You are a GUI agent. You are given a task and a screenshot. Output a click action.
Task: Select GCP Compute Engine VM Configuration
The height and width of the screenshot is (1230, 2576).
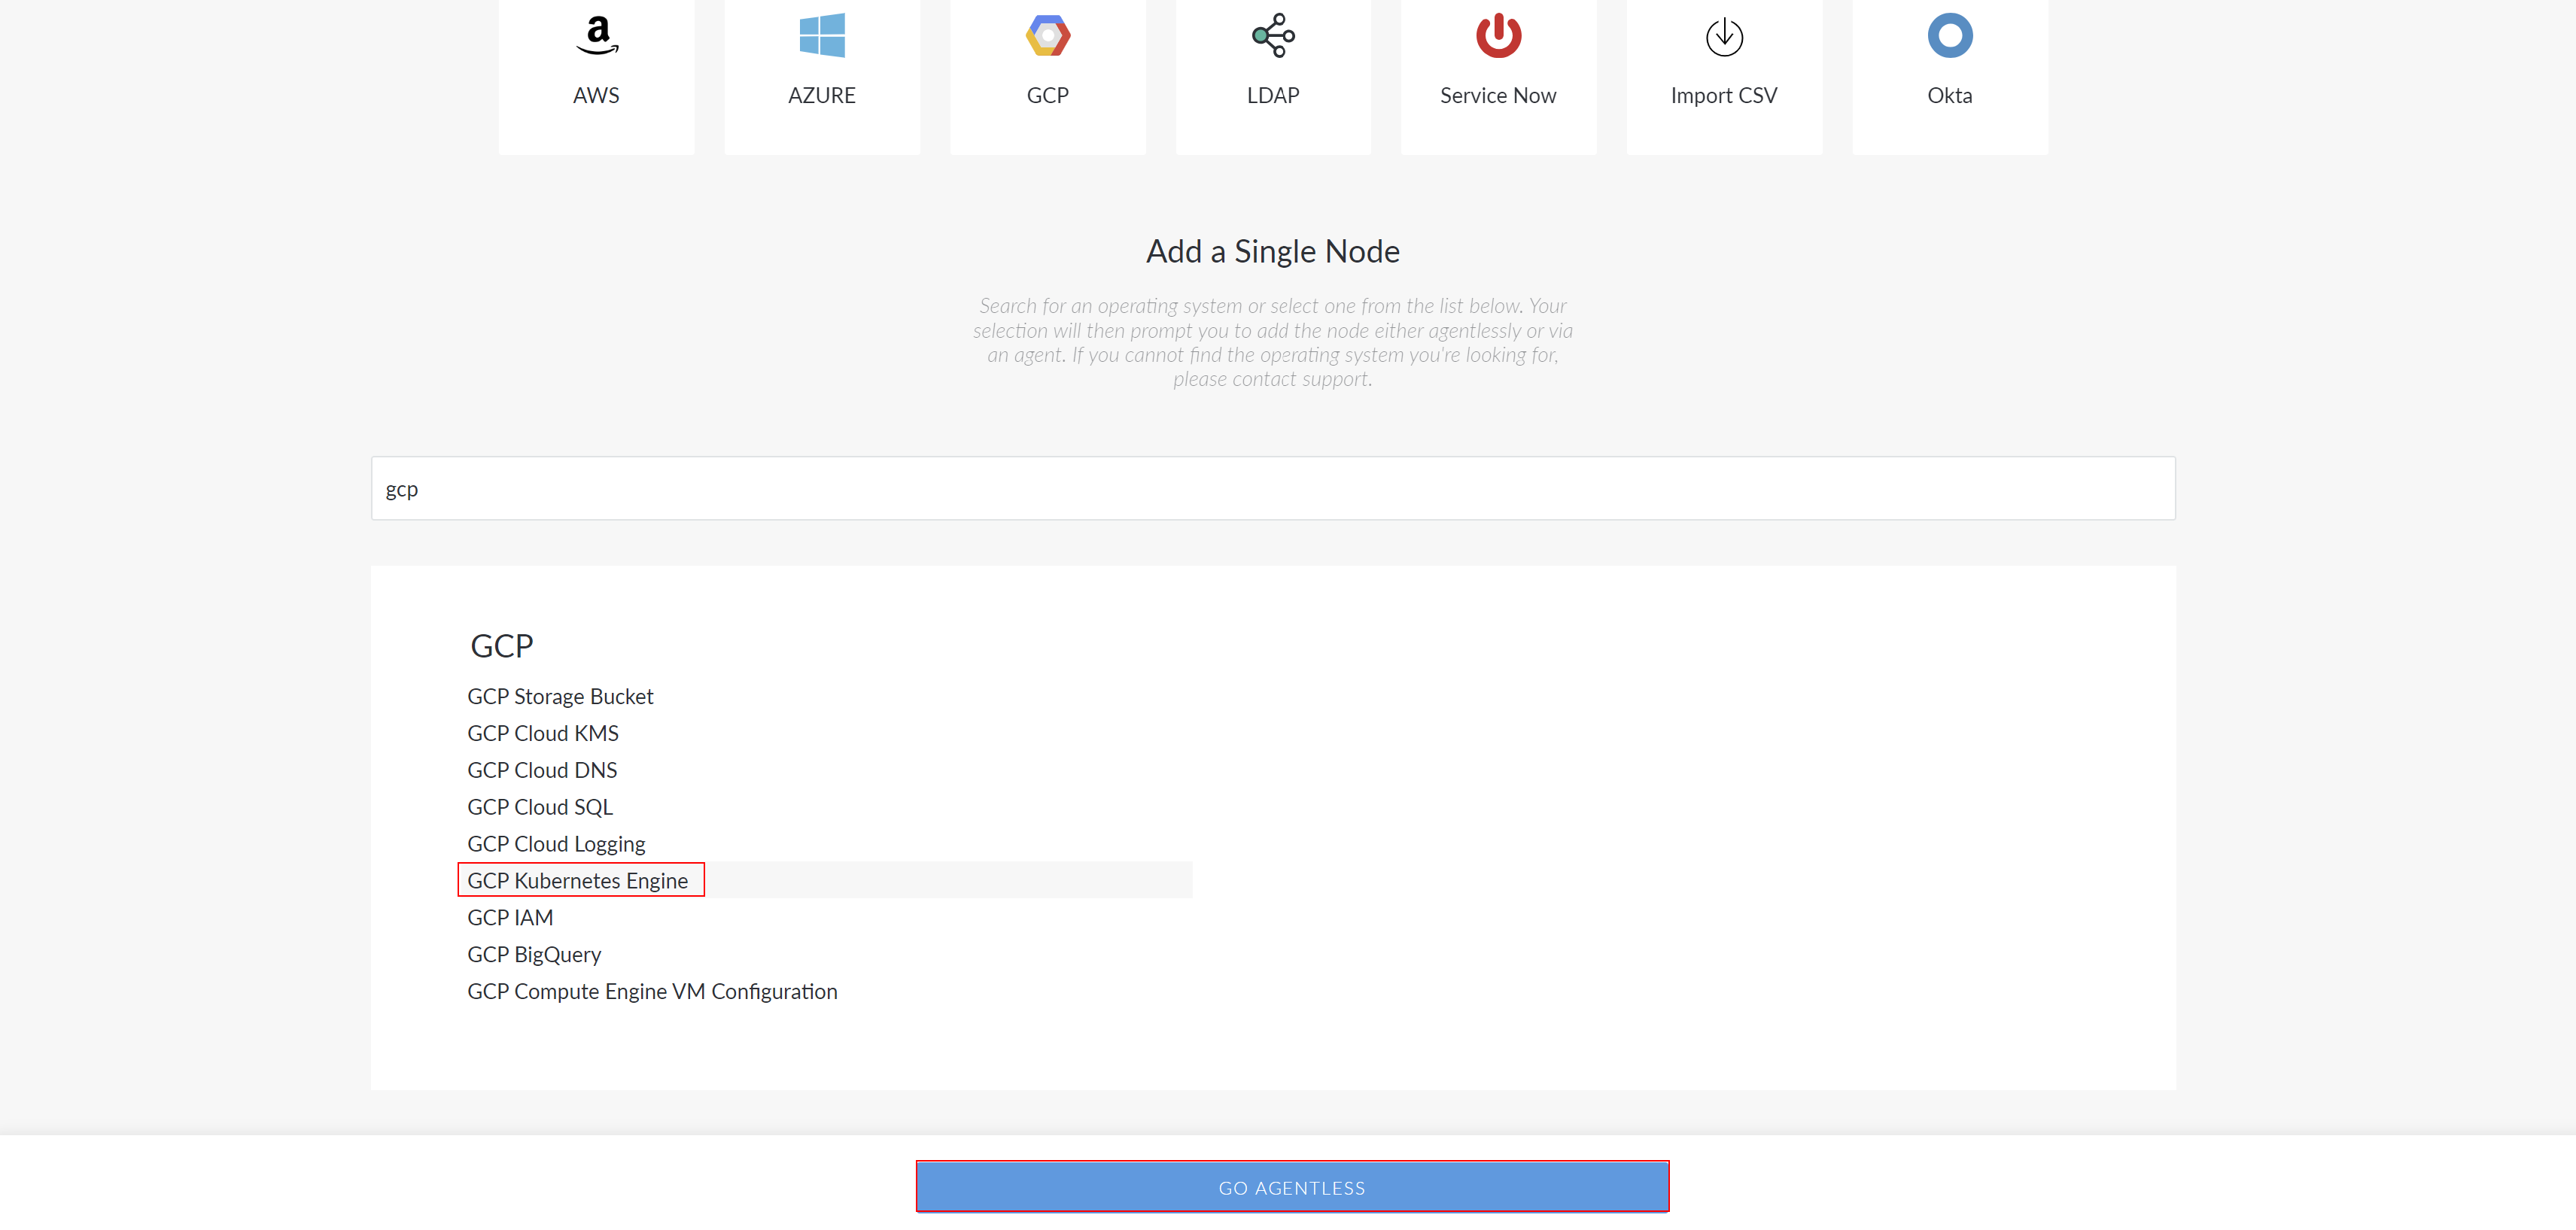click(652, 992)
